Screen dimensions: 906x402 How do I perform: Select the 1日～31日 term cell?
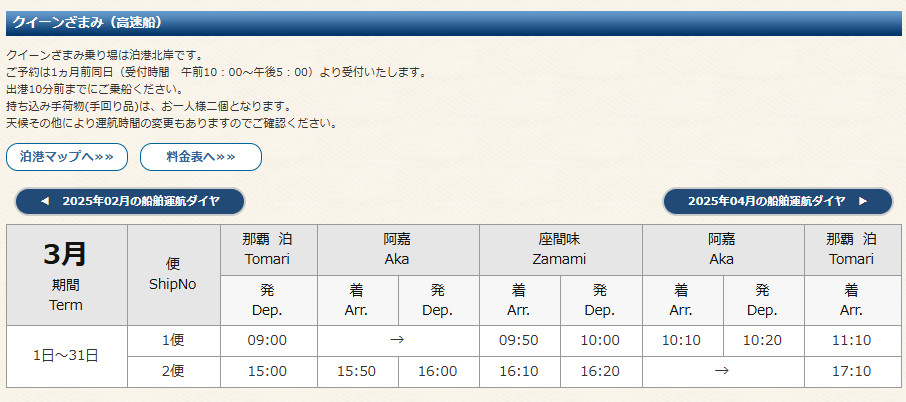pyautogui.click(x=67, y=356)
